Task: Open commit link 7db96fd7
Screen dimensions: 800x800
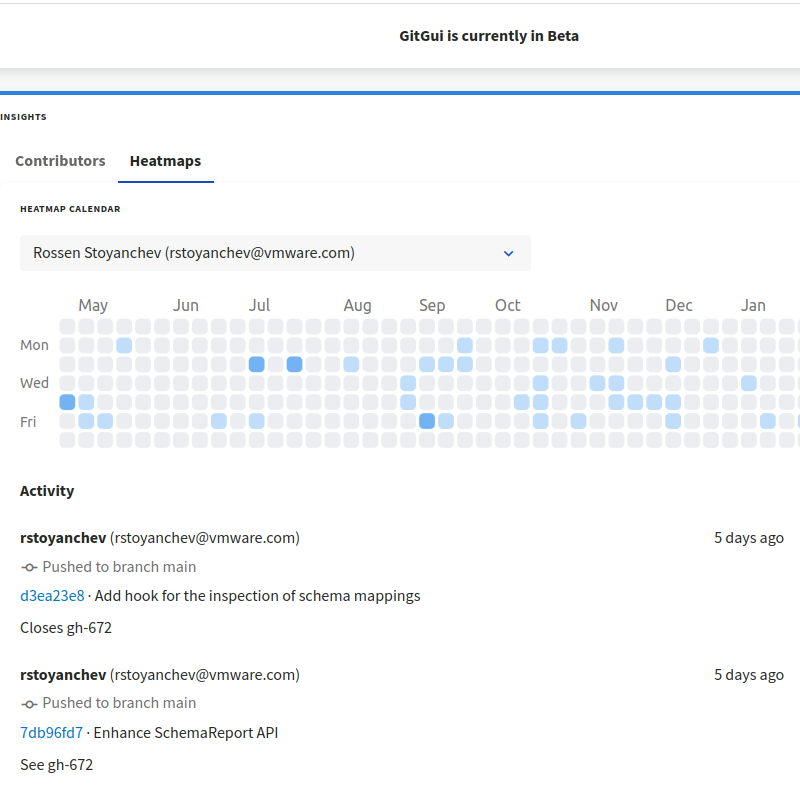Action: (51, 733)
